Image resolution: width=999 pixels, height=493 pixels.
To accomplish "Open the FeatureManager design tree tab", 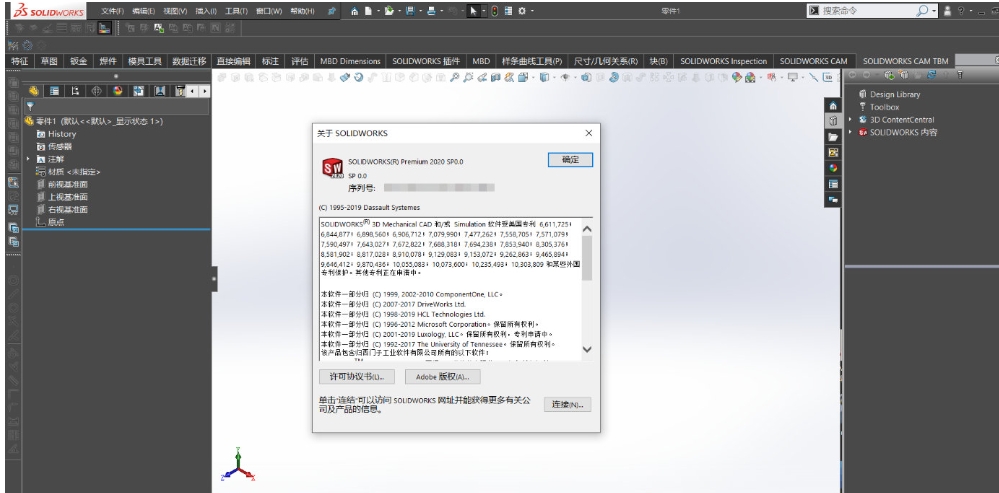I will click(33, 91).
